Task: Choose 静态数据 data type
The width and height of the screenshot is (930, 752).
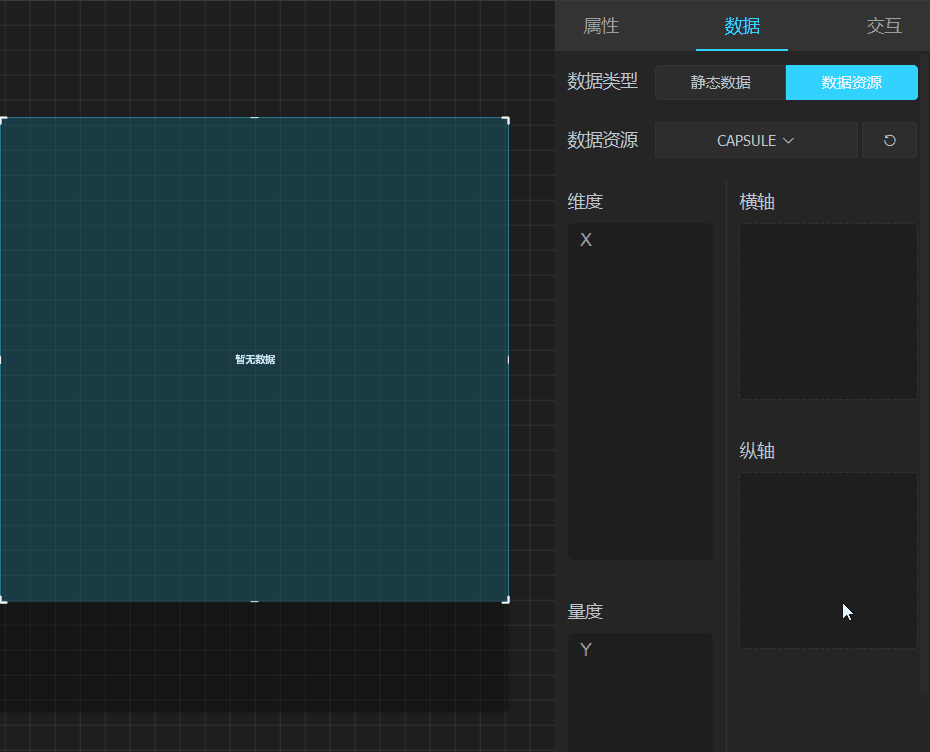Action: [x=721, y=82]
